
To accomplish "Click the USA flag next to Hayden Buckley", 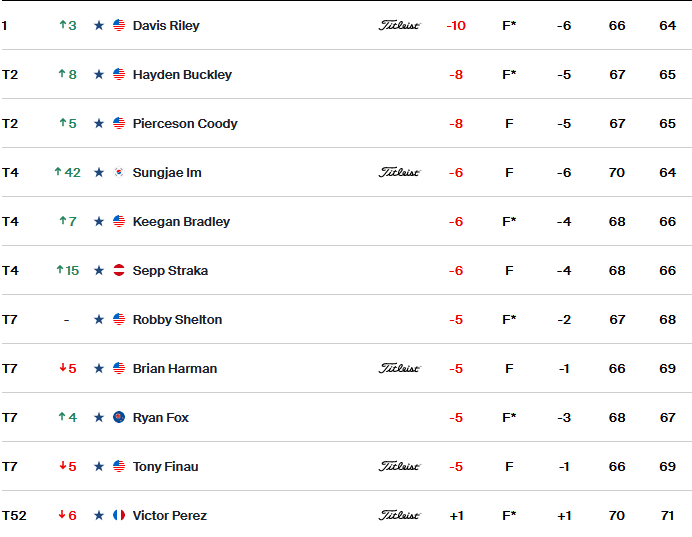I will pos(119,75).
